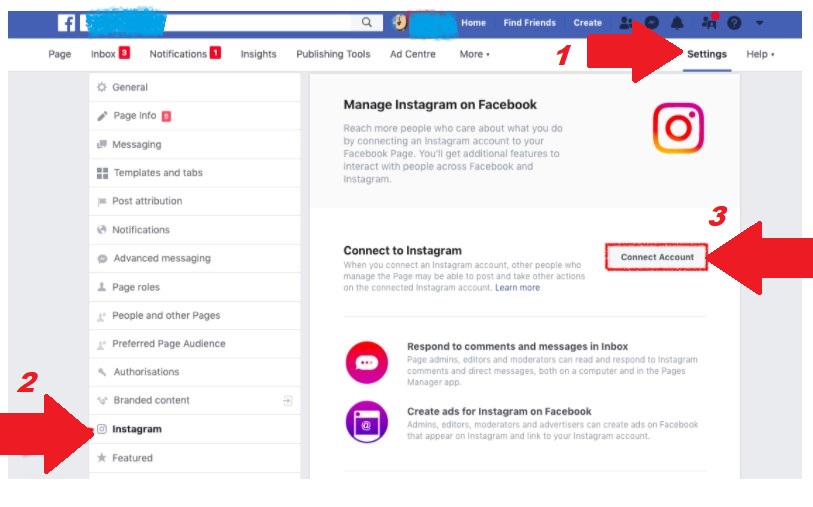Click the Featured star icon
Image resolution: width=813 pixels, height=507 pixels.
click(102, 457)
